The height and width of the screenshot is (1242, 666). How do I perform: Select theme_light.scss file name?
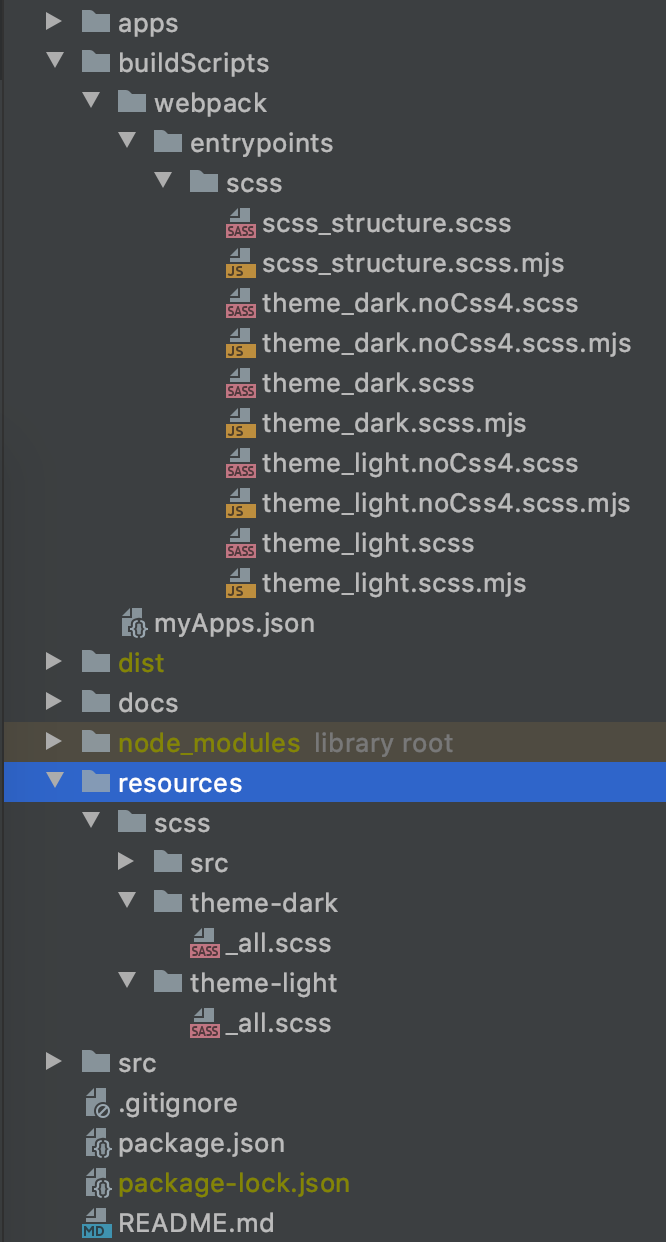(x=368, y=543)
